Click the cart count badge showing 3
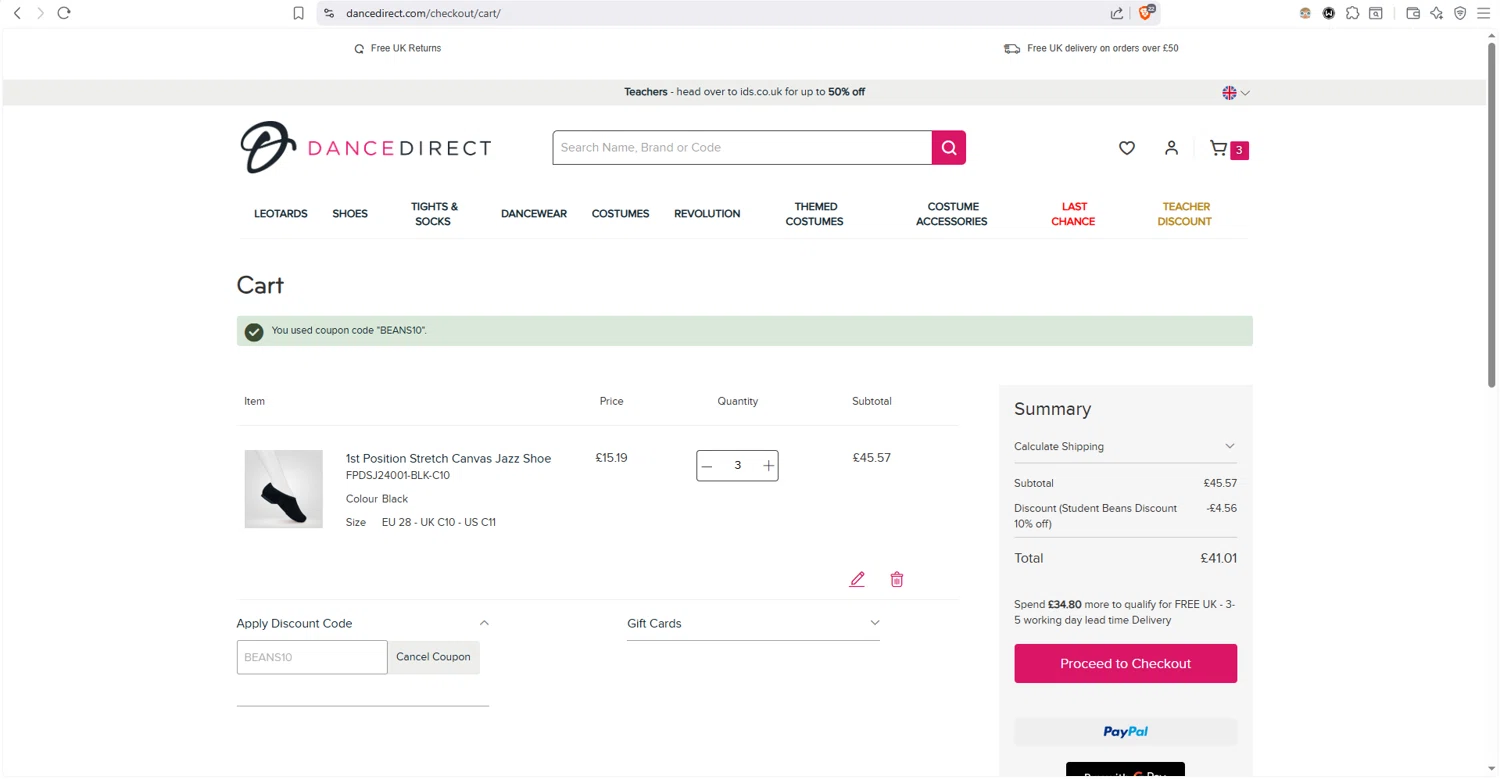Viewport: 1500px width, 779px height. (x=1239, y=150)
